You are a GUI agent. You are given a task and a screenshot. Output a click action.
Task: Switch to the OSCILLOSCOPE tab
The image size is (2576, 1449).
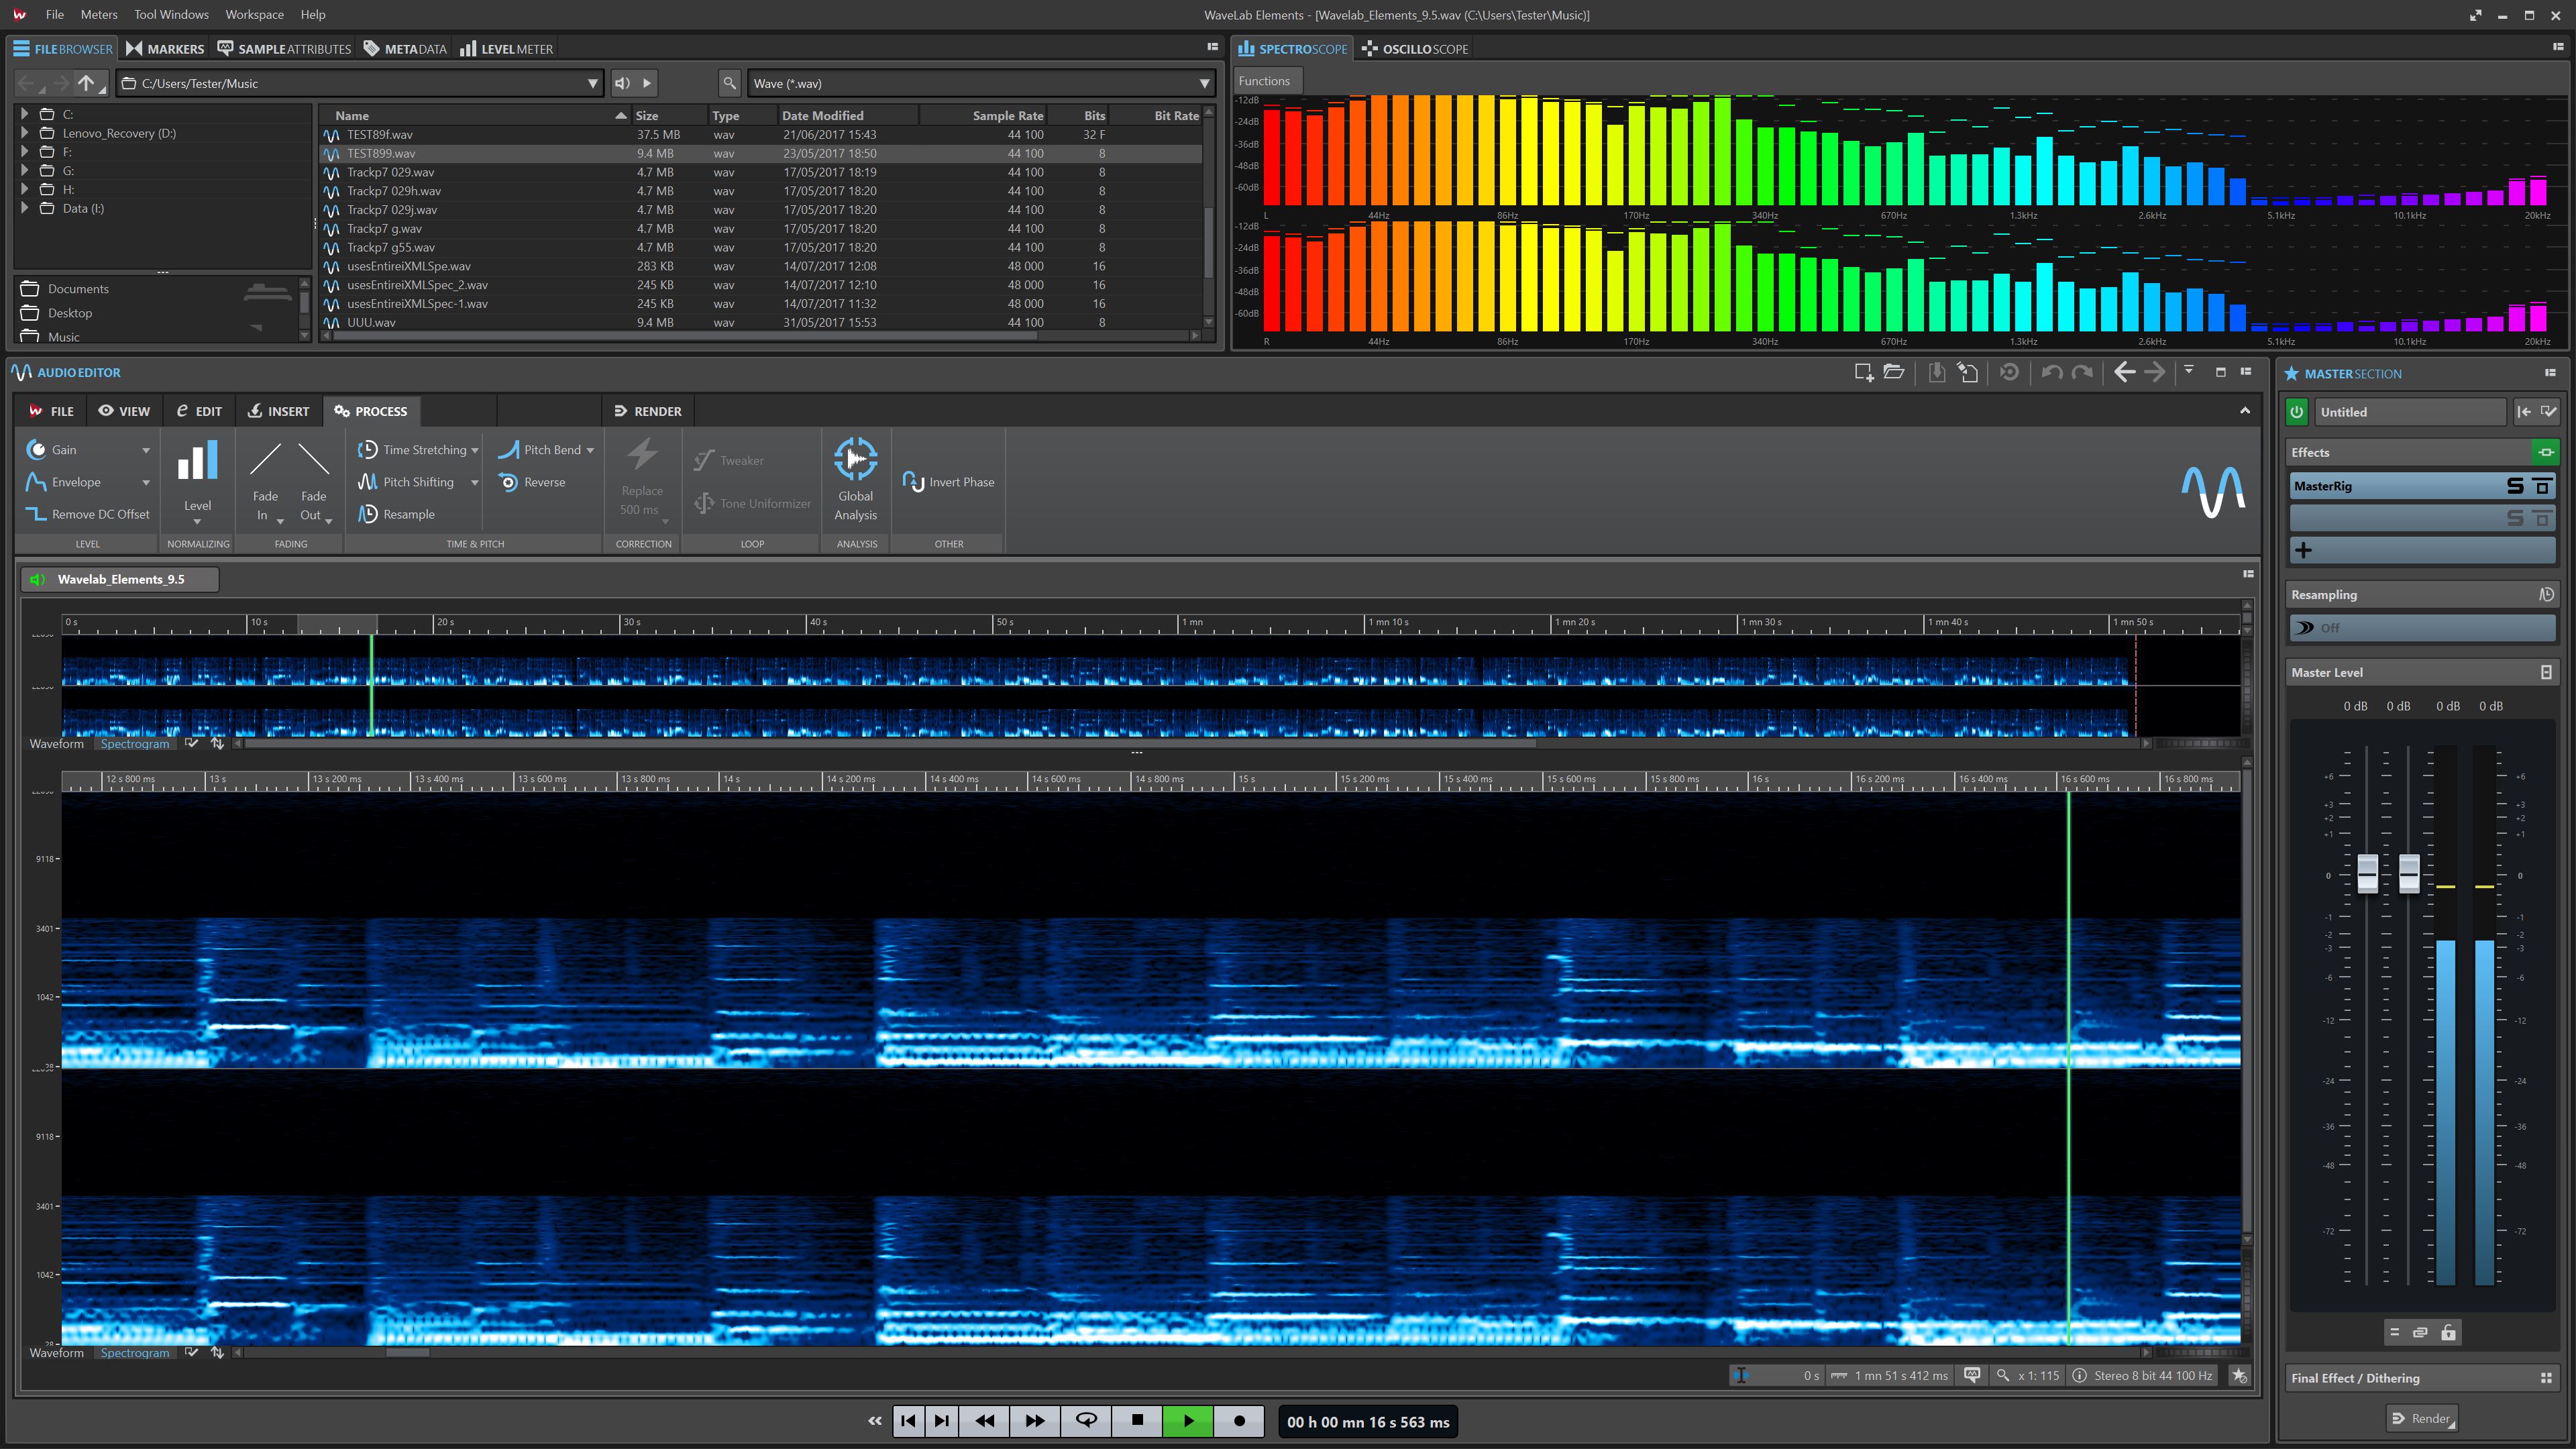[1414, 48]
